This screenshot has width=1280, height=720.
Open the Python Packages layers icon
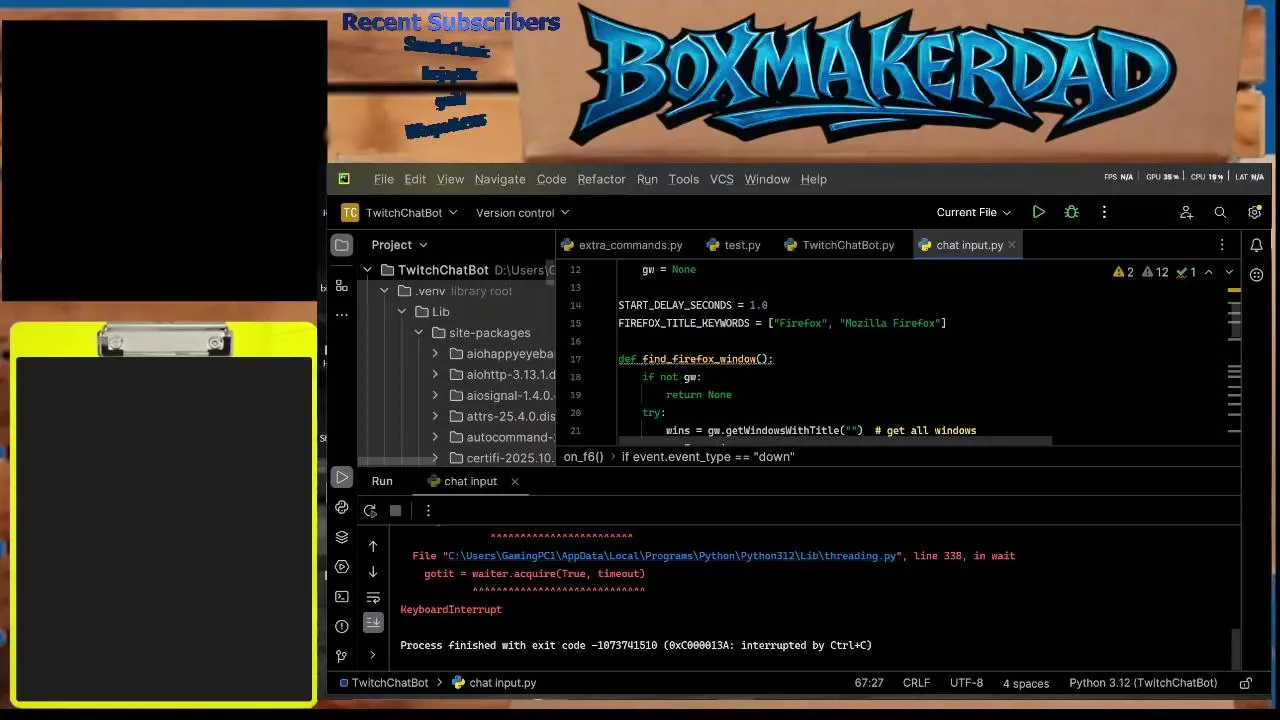click(342, 537)
